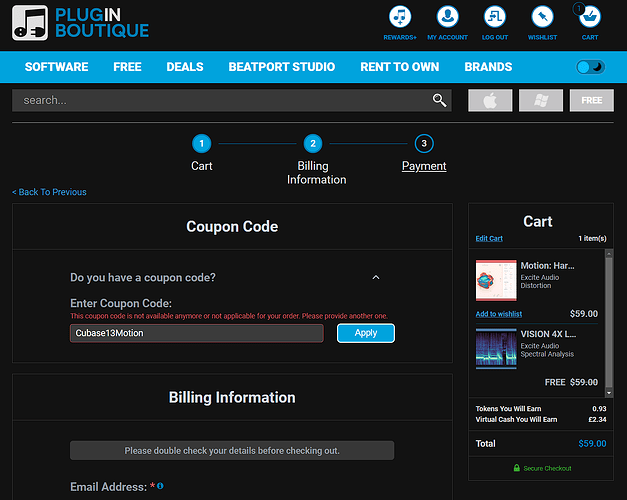Open the Cart basket icon
The image size is (627, 500).
point(590,17)
